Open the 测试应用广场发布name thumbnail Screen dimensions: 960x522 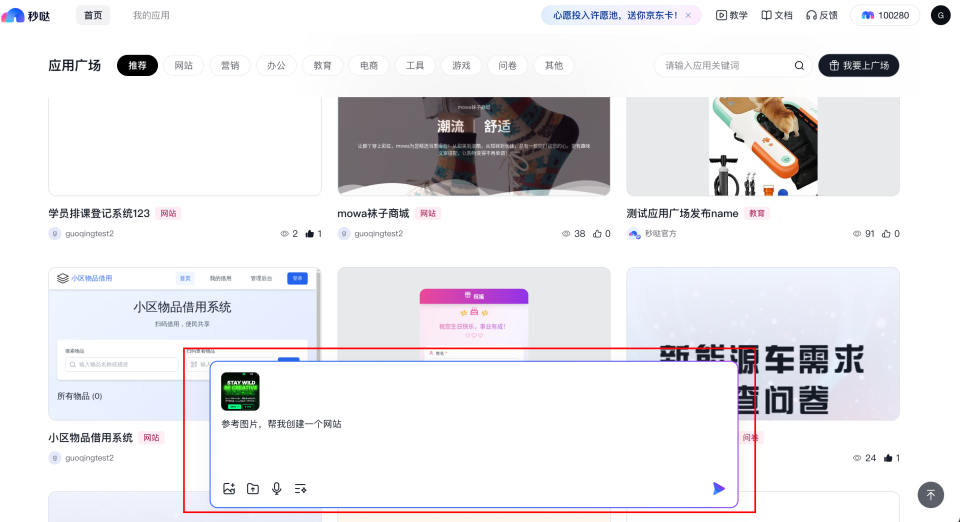pyautogui.click(x=763, y=146)
